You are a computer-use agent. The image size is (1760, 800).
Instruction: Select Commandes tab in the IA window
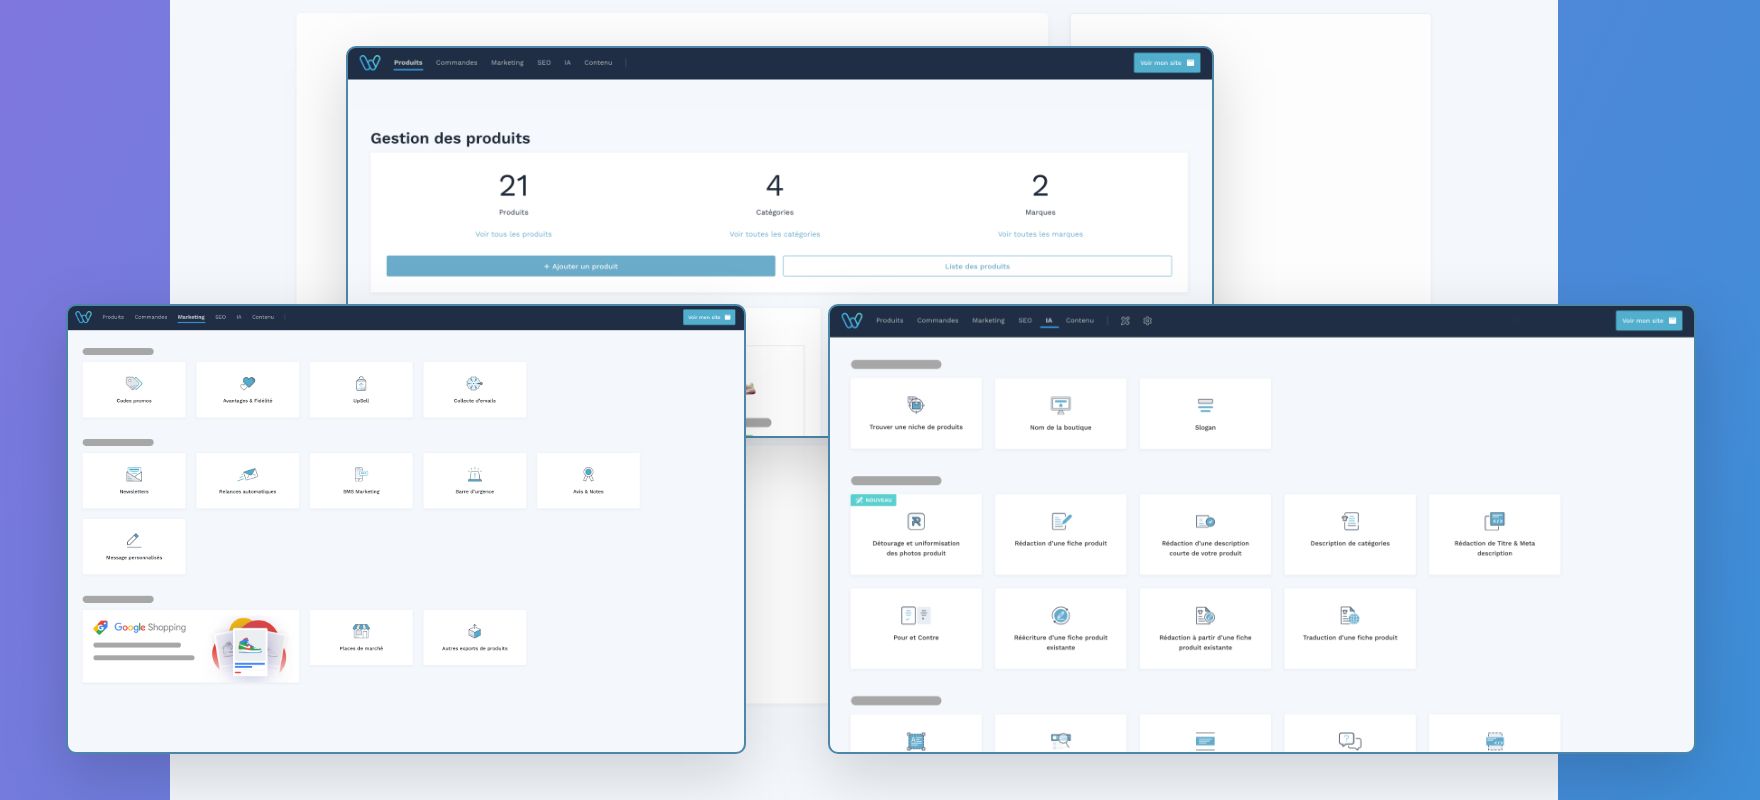tap(938, 321)
